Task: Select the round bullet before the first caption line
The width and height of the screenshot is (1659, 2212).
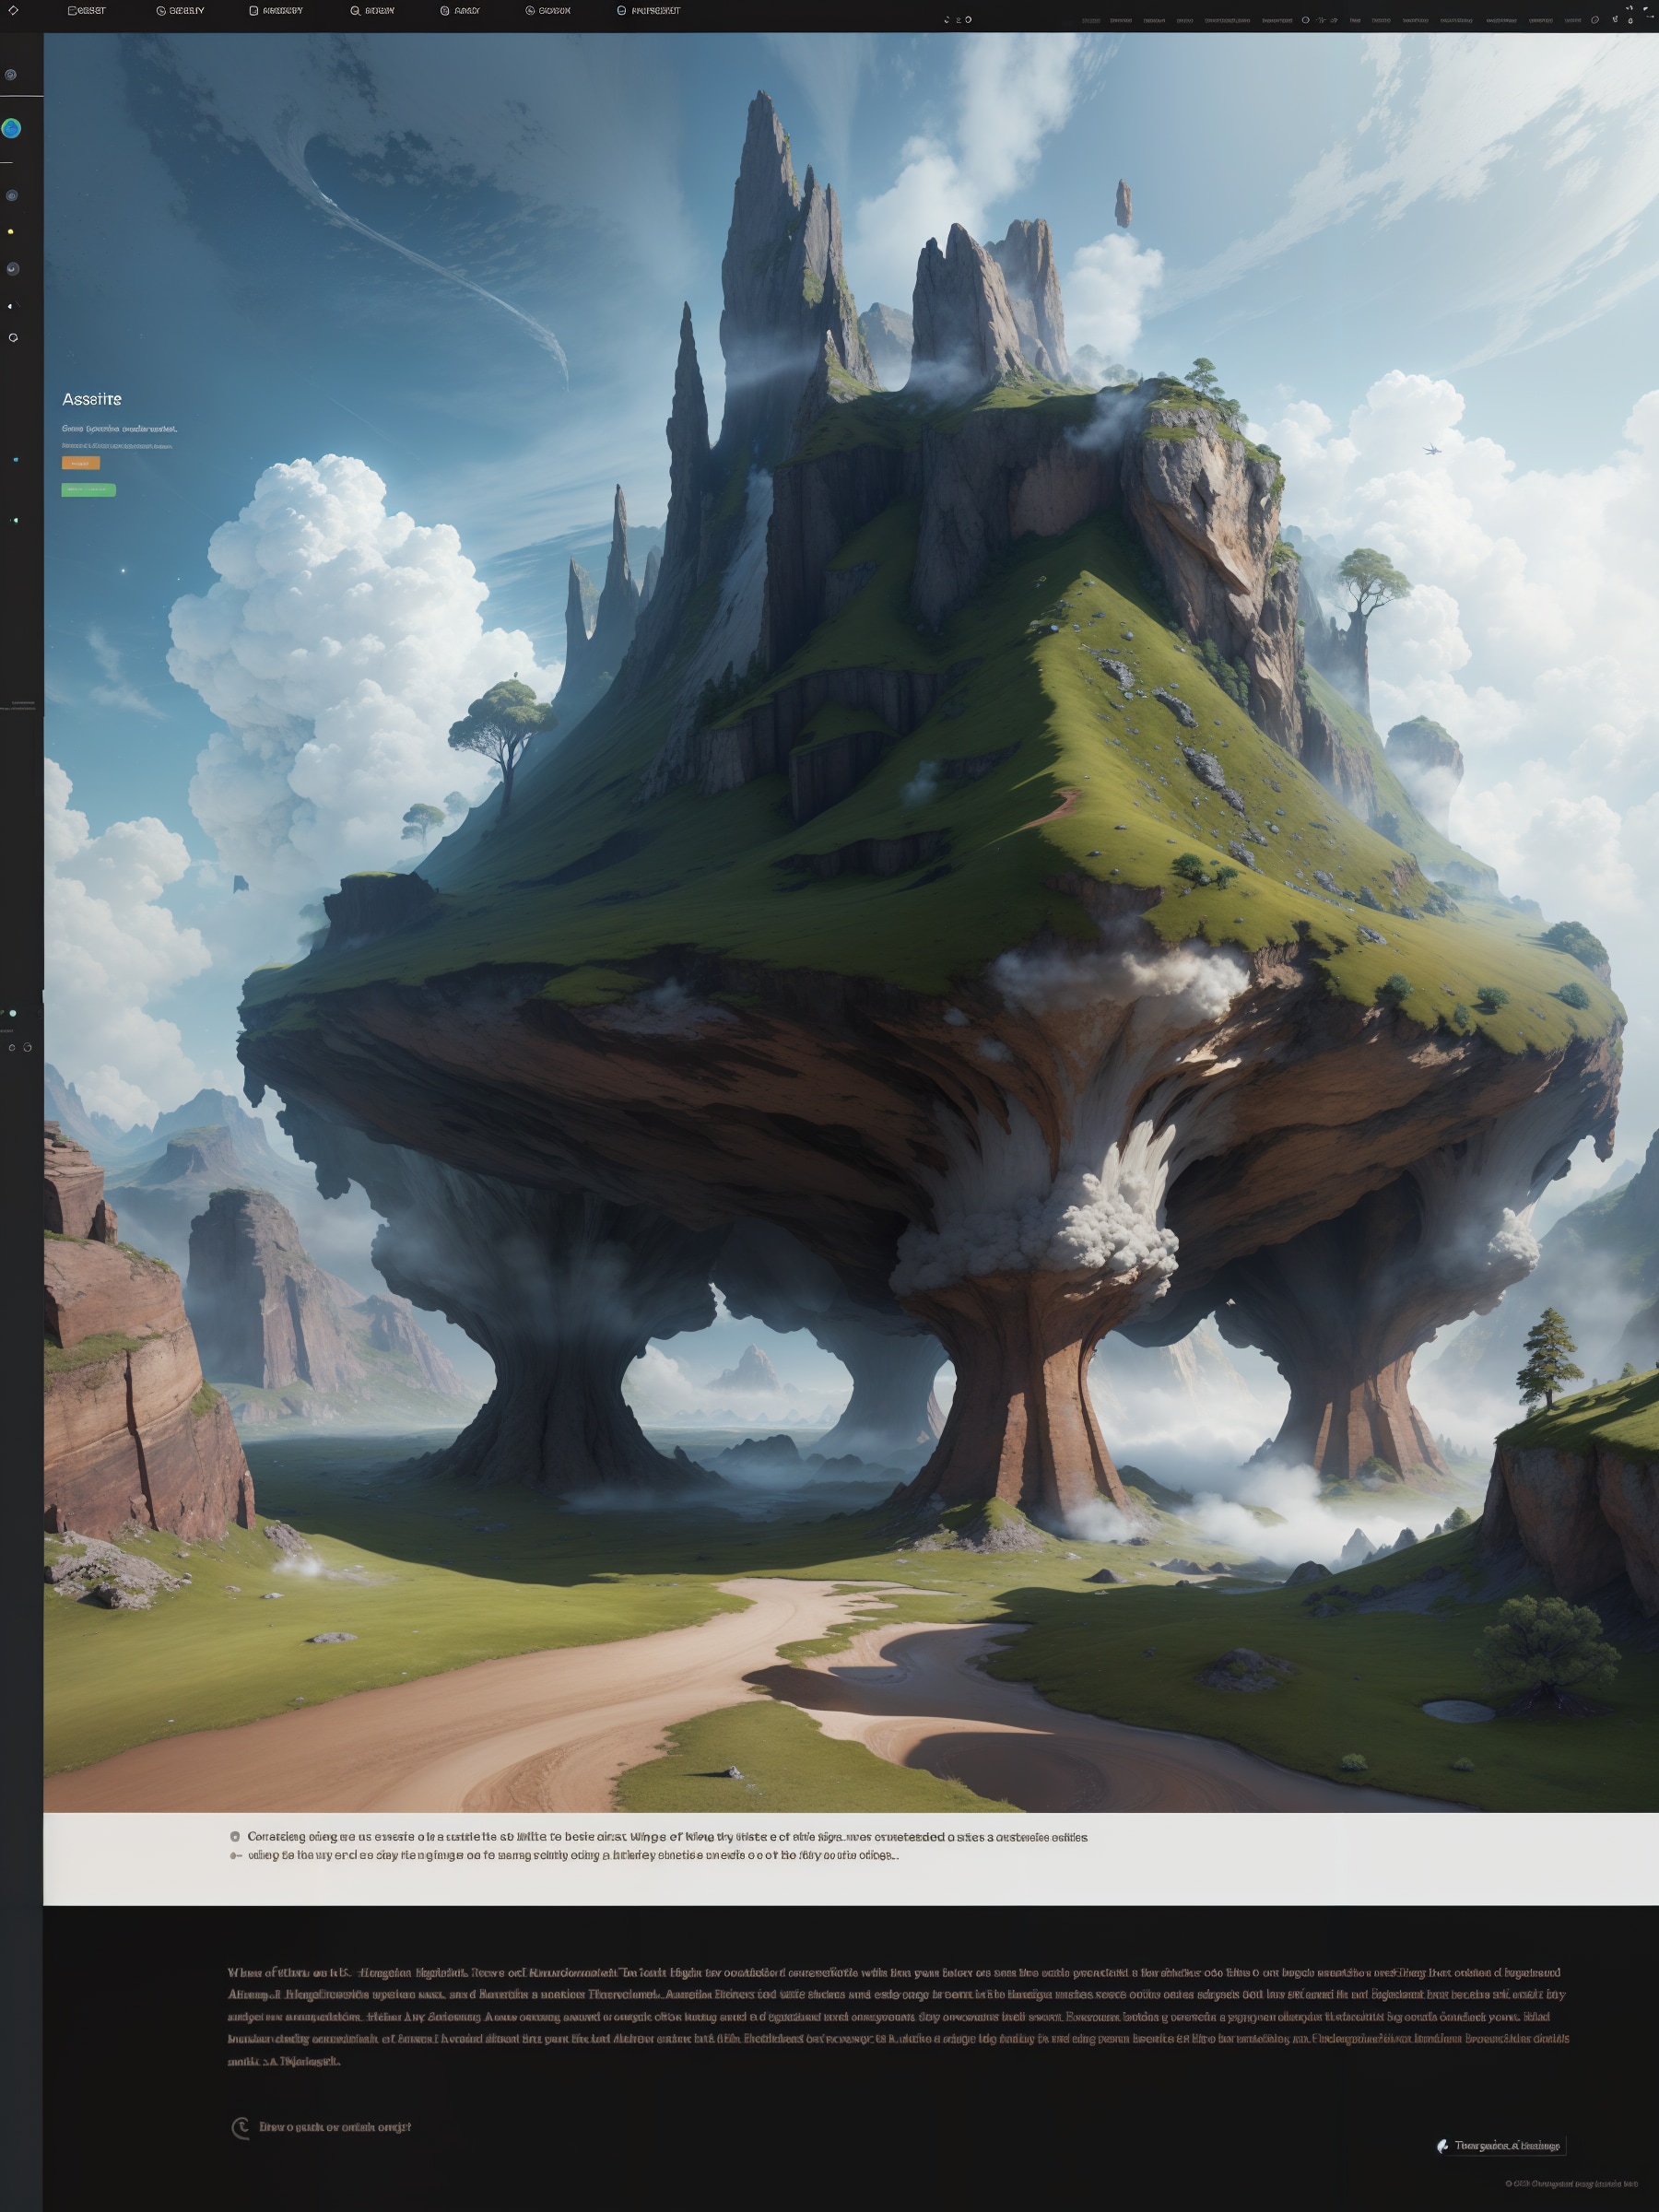Action: (x=235, y=1837)
